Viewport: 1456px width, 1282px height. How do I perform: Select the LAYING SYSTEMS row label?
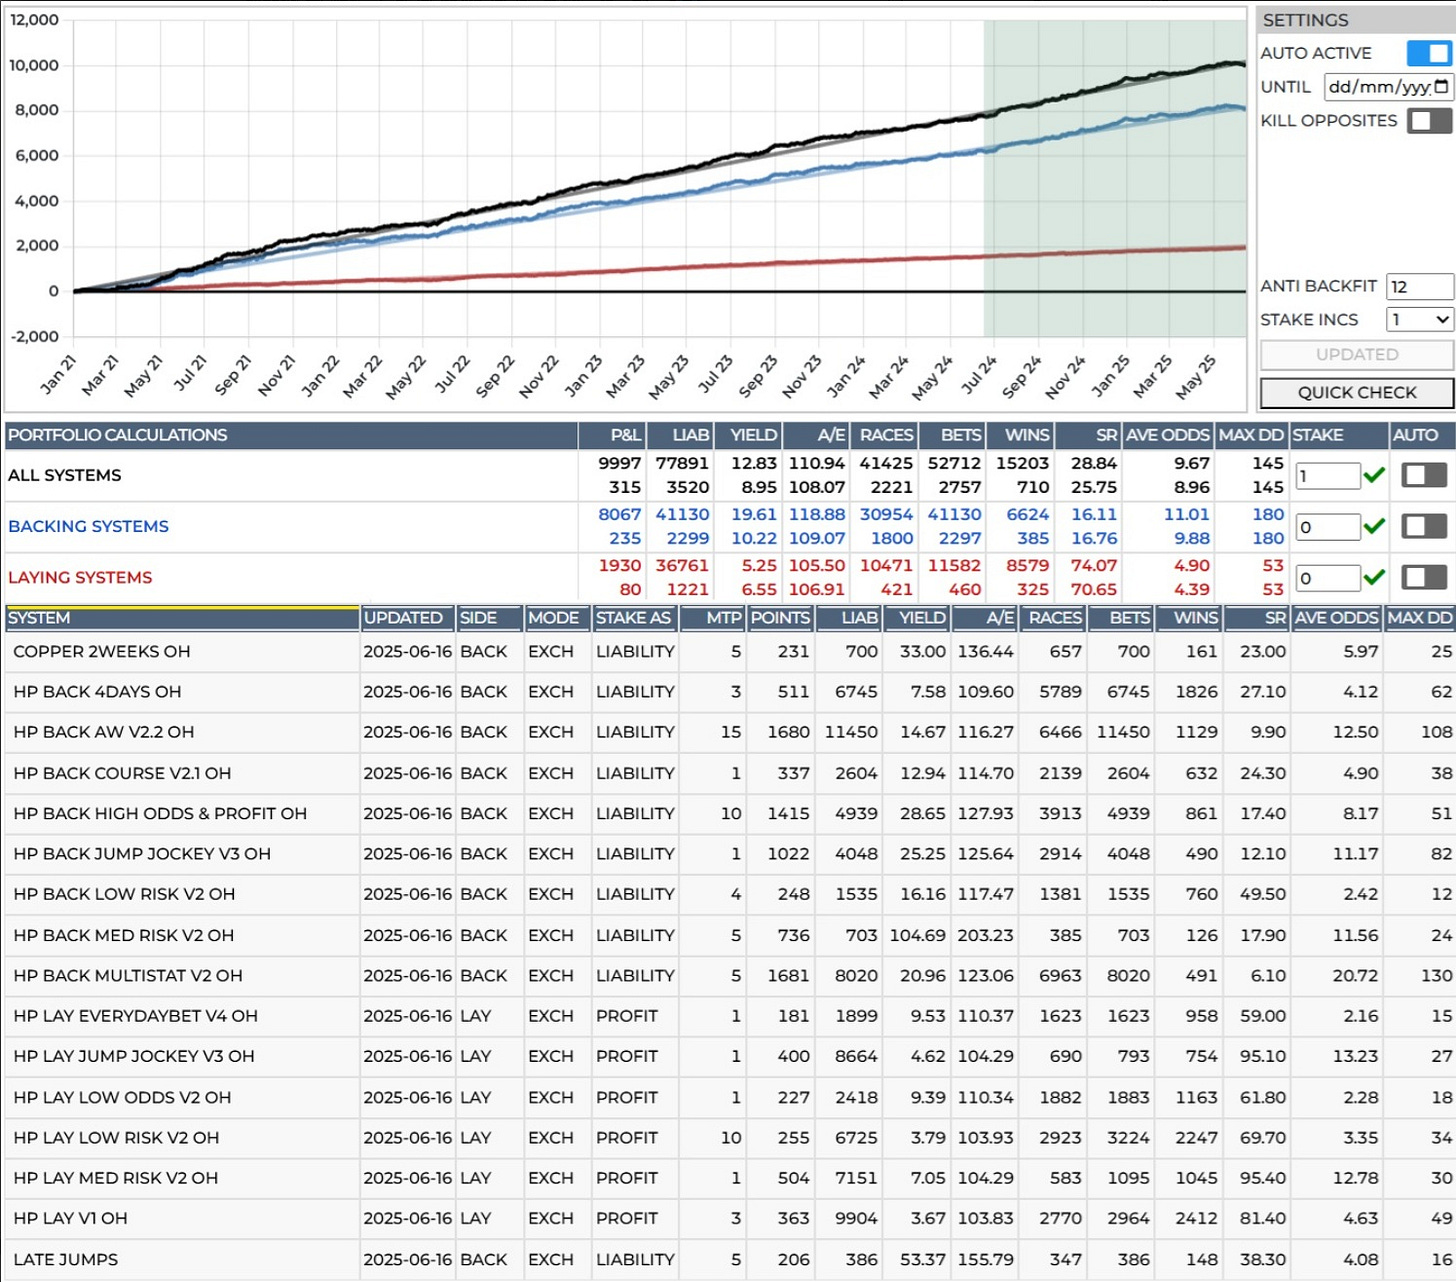(x=80, y=577)
